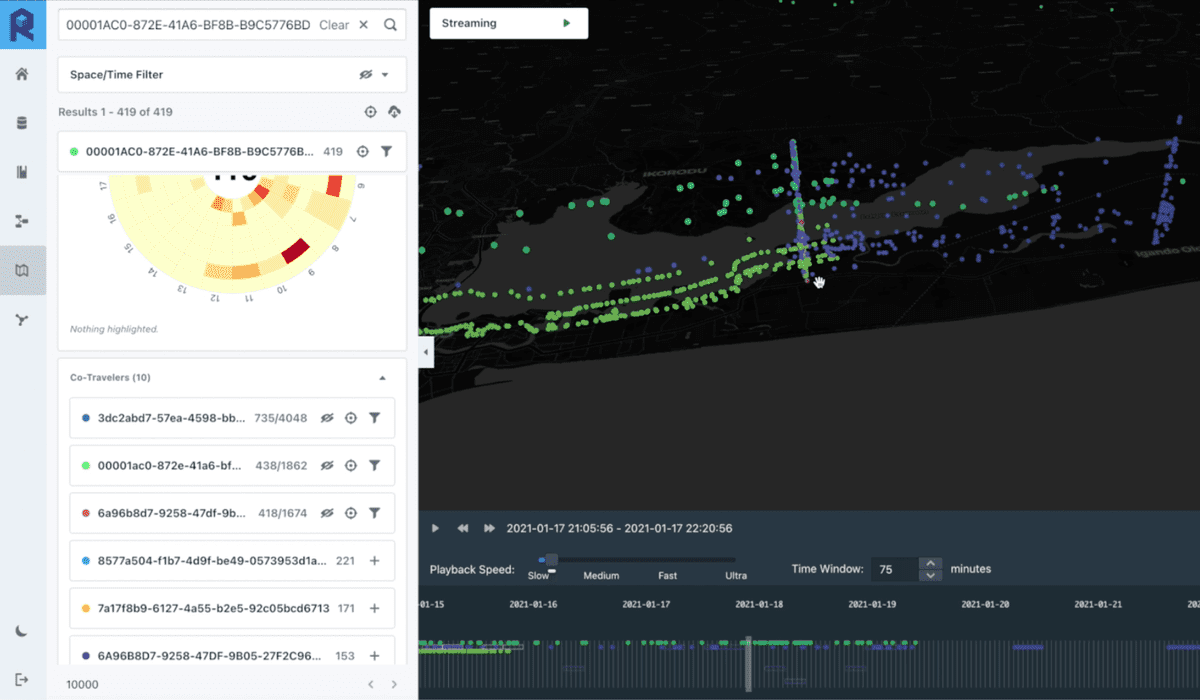Filter by co-traveler 00001ac0 funnel icon
Viewport: 1200px width, 700px height.
click(374, 465)
